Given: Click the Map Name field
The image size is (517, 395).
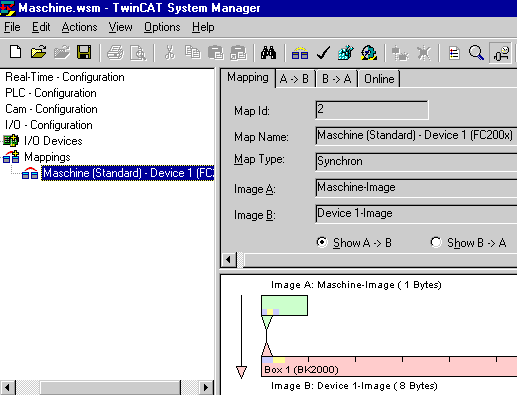Looking at the screenshot, I should [x=416, y=136].
